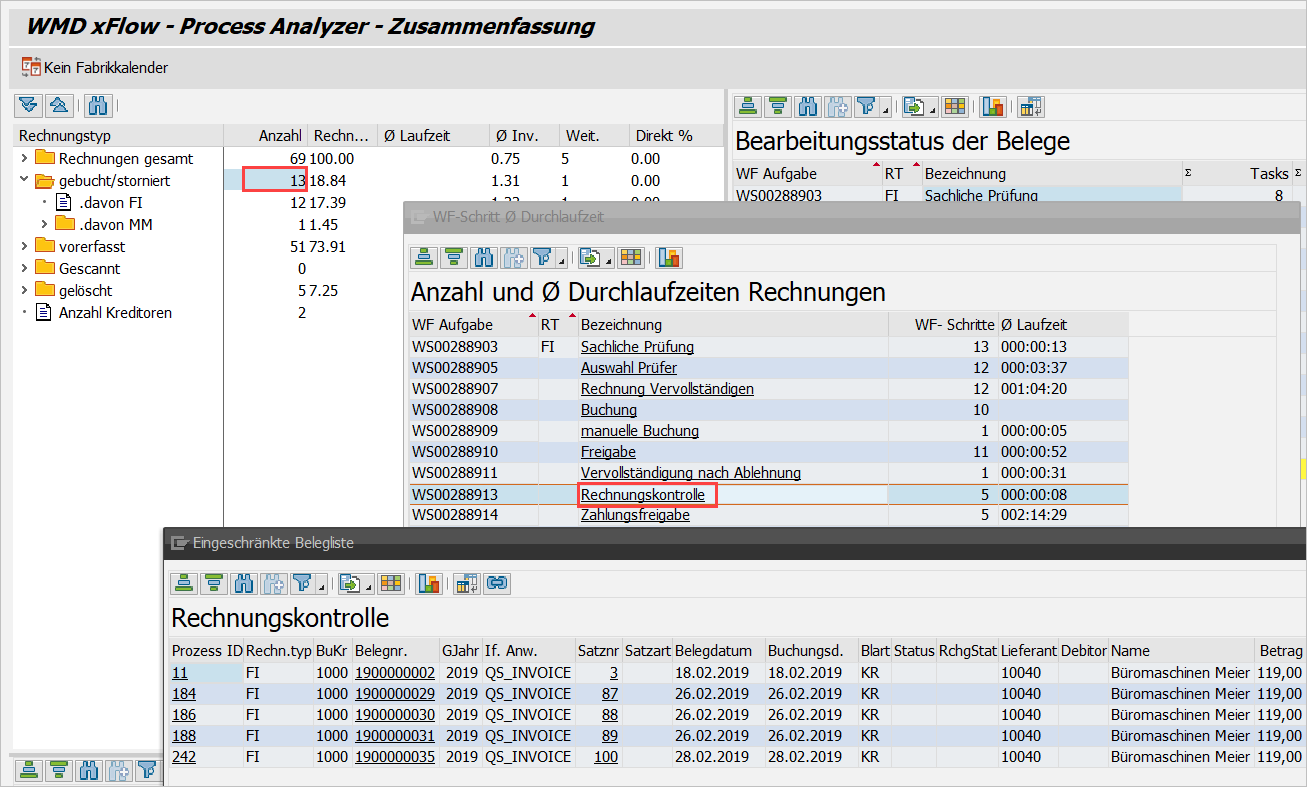Sort ascending icon in Bearbeitungsstatus toolbar
The image size is (1307, 787).
[x=748, y=107]
